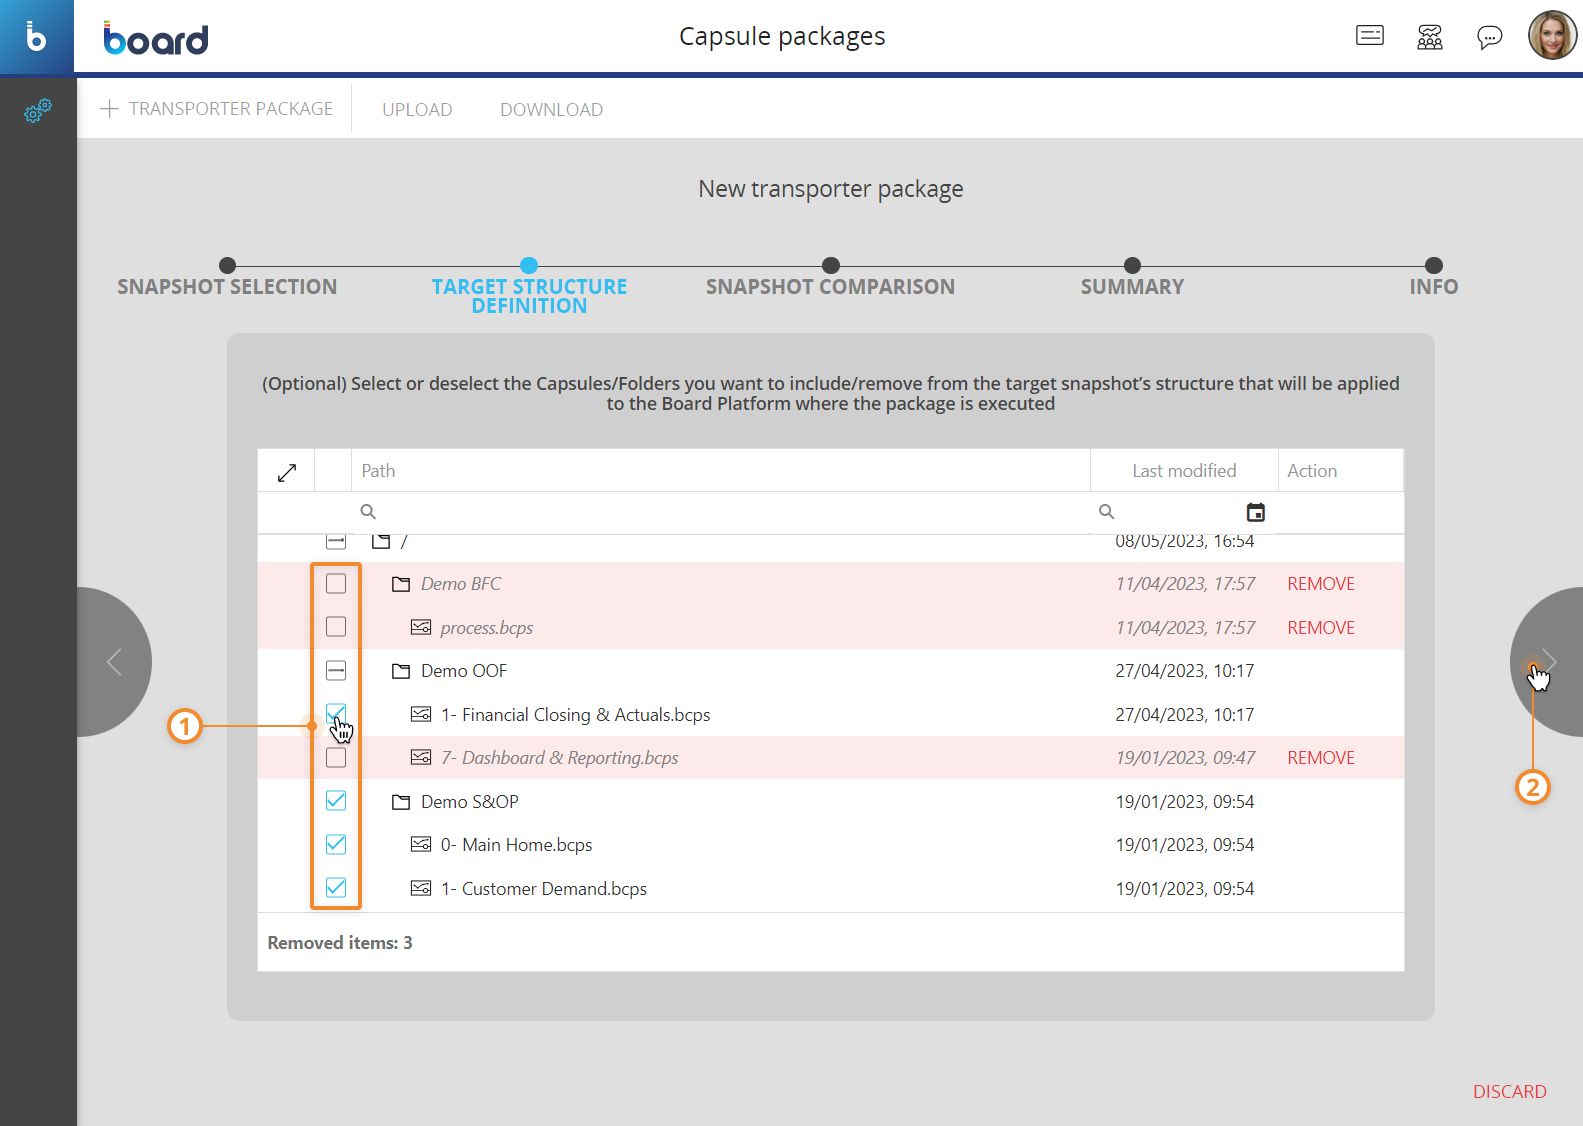Open the system administration gears icon
The image size is (1583, 1126).
pos(38,110)
